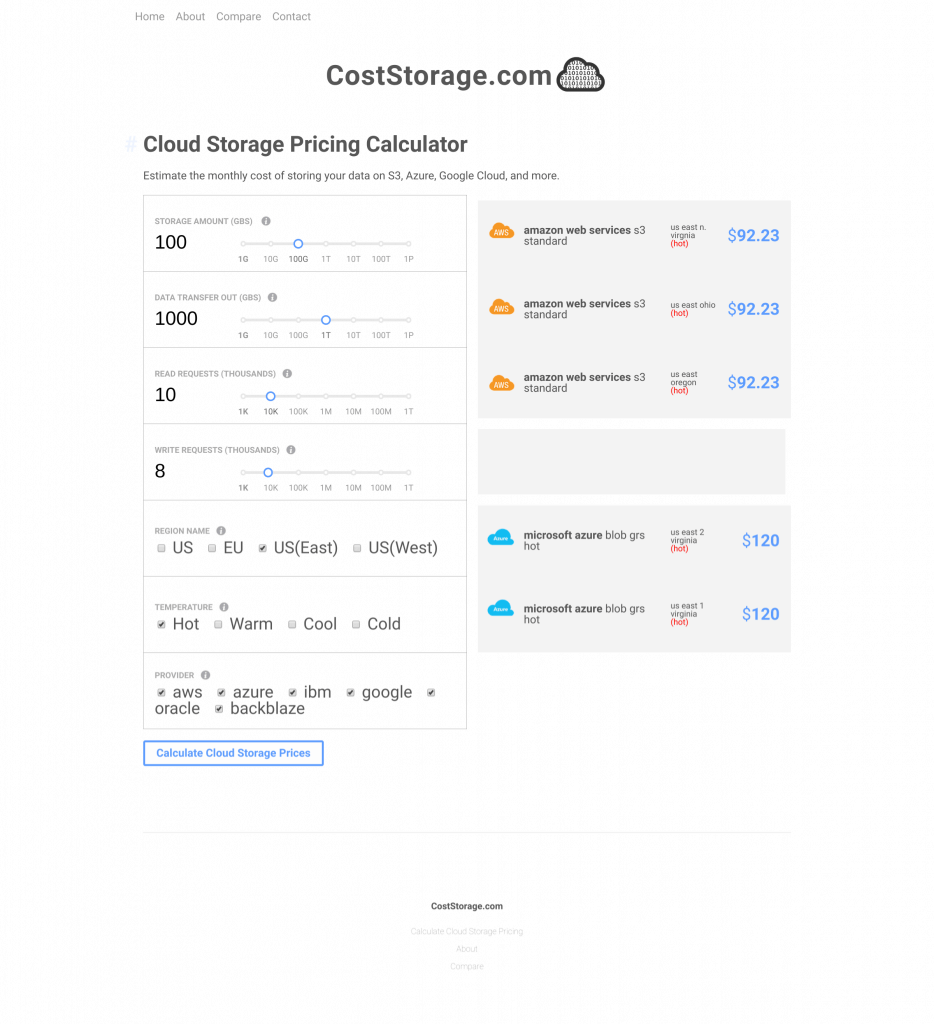Click the "Estimate the monthly cost" description text

(351, 176)
